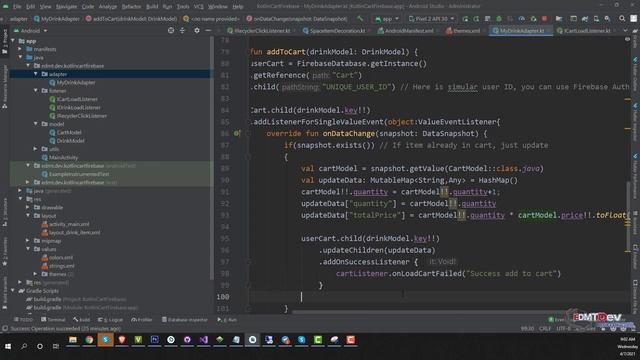Open the Refactor menu
640x360 pixels.
tap(131, 7)
